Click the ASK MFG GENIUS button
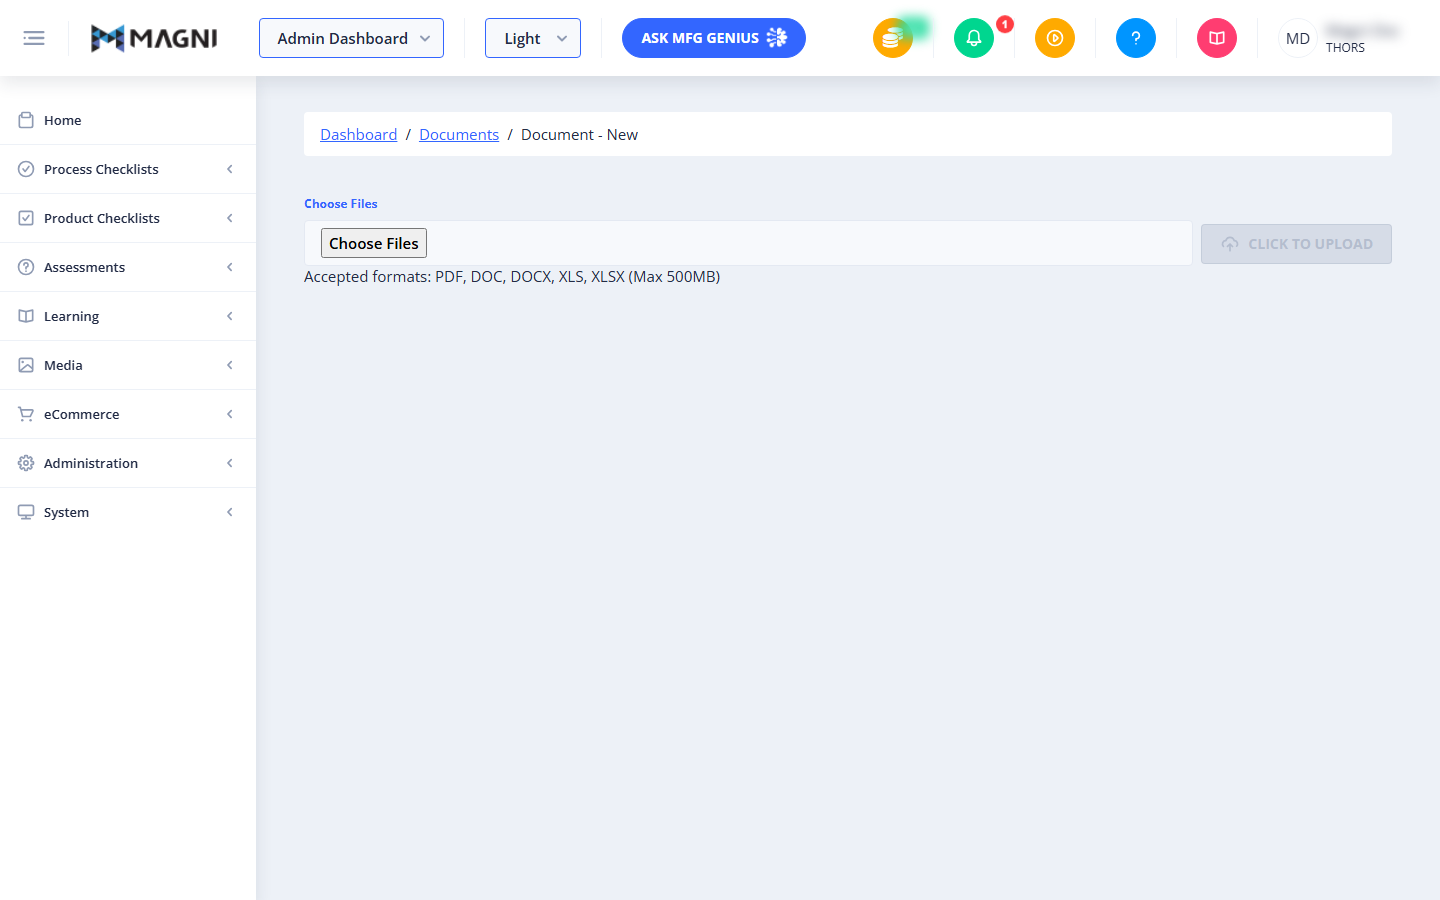Image resolution: width=1440 pixels, height=900 pixels. pos(714,38)
